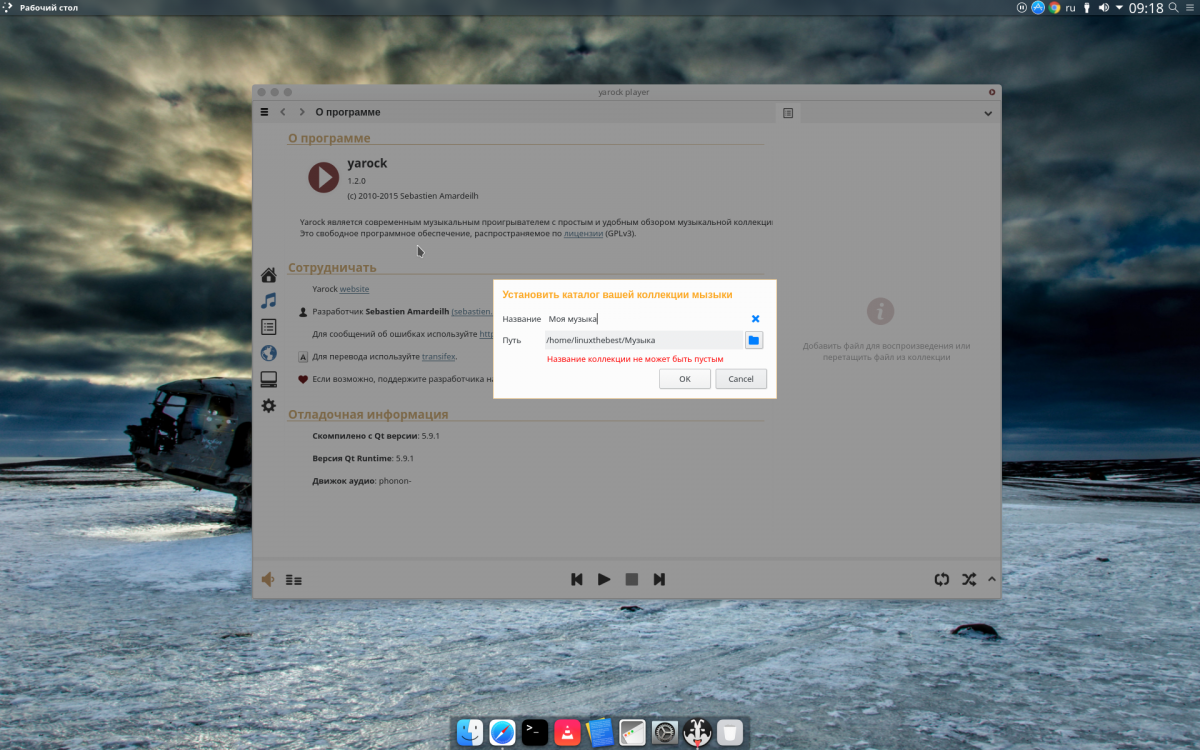Viewport: 1200px width, 750px height.
Task: Open the Trash in the dock
Action: click(730, 732)
